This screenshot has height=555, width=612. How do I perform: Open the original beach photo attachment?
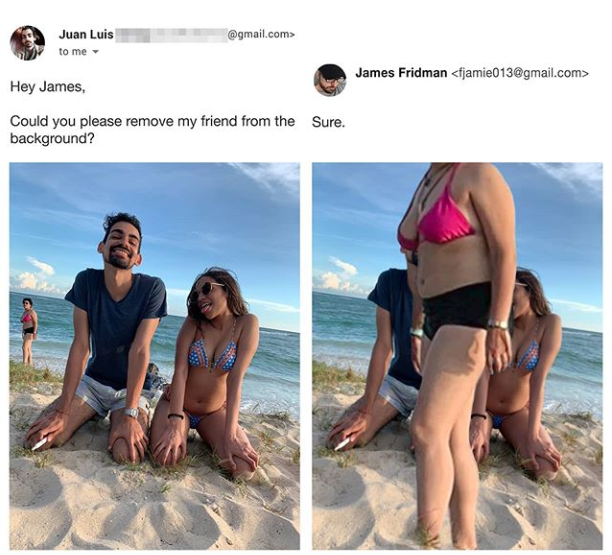click(x=155, y=356)
